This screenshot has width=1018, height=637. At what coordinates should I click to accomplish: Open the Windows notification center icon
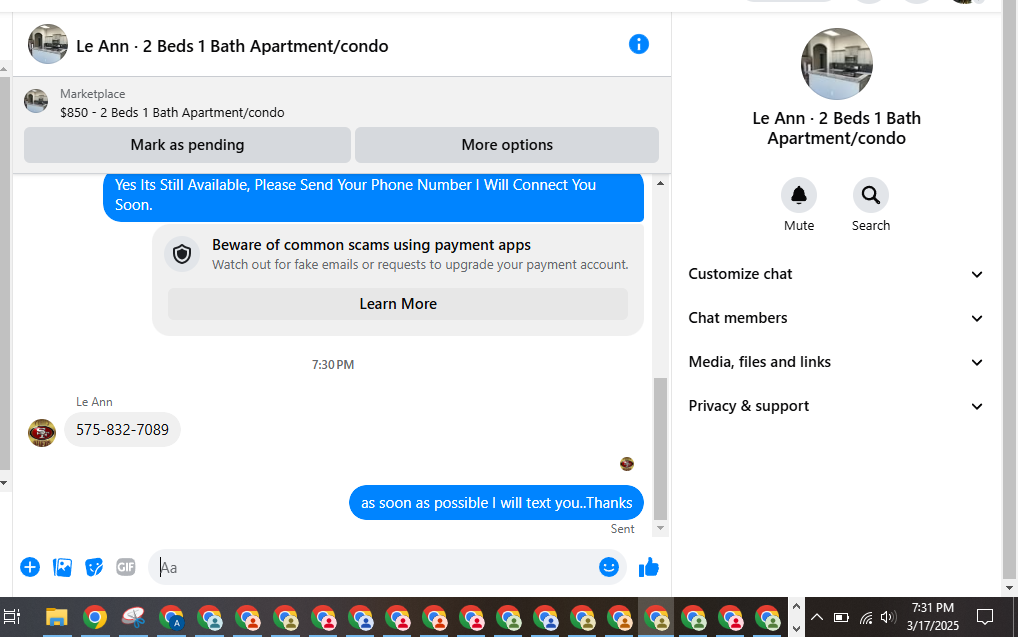(x=985, y=617)
